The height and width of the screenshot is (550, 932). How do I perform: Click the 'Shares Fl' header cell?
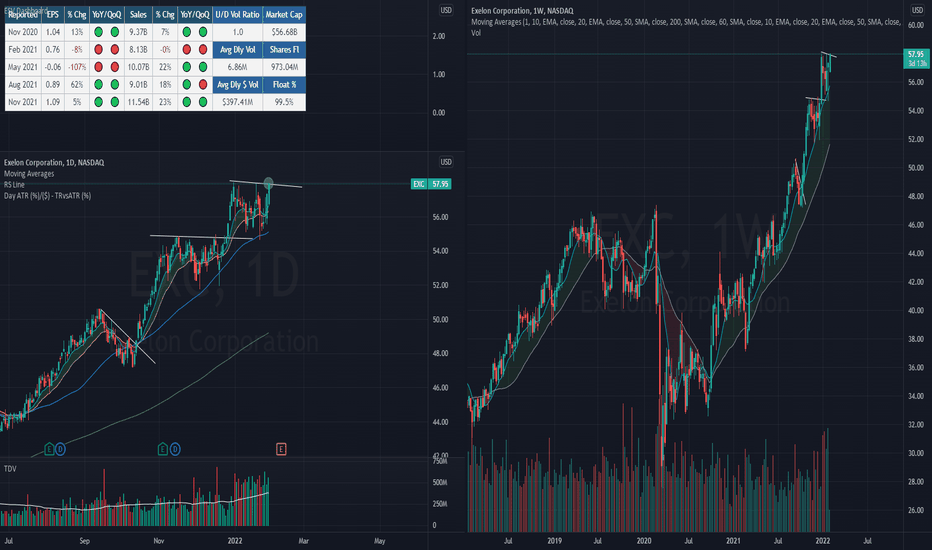tap(284, 49)
